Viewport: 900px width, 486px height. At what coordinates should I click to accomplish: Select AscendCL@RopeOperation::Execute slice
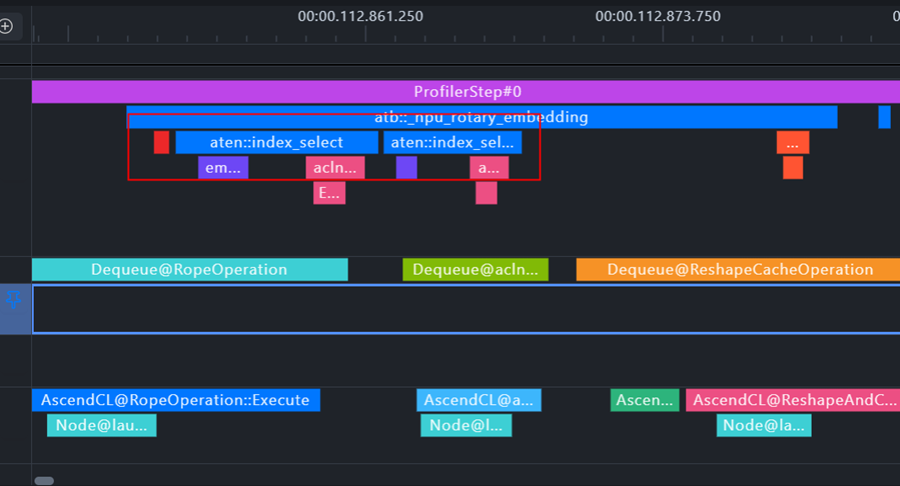coord(176,400)
